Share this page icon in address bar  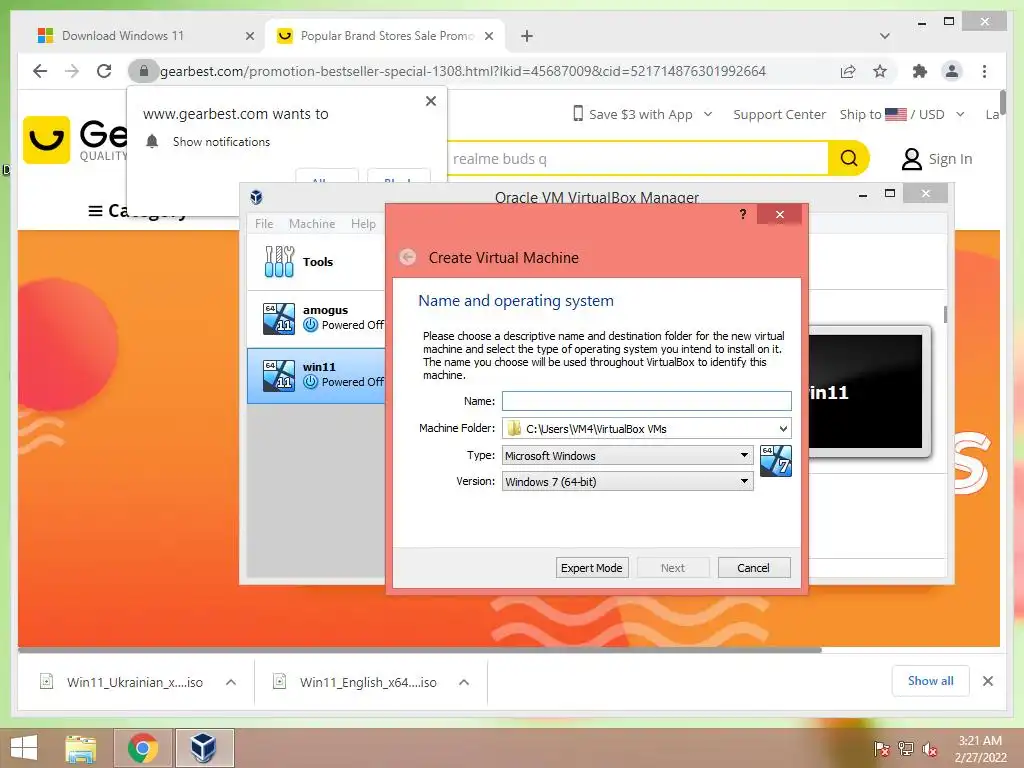pos(848,71)
